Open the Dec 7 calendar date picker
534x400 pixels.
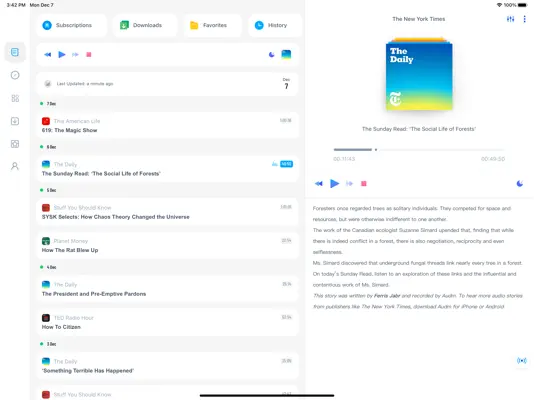click(x=286, y=84)
